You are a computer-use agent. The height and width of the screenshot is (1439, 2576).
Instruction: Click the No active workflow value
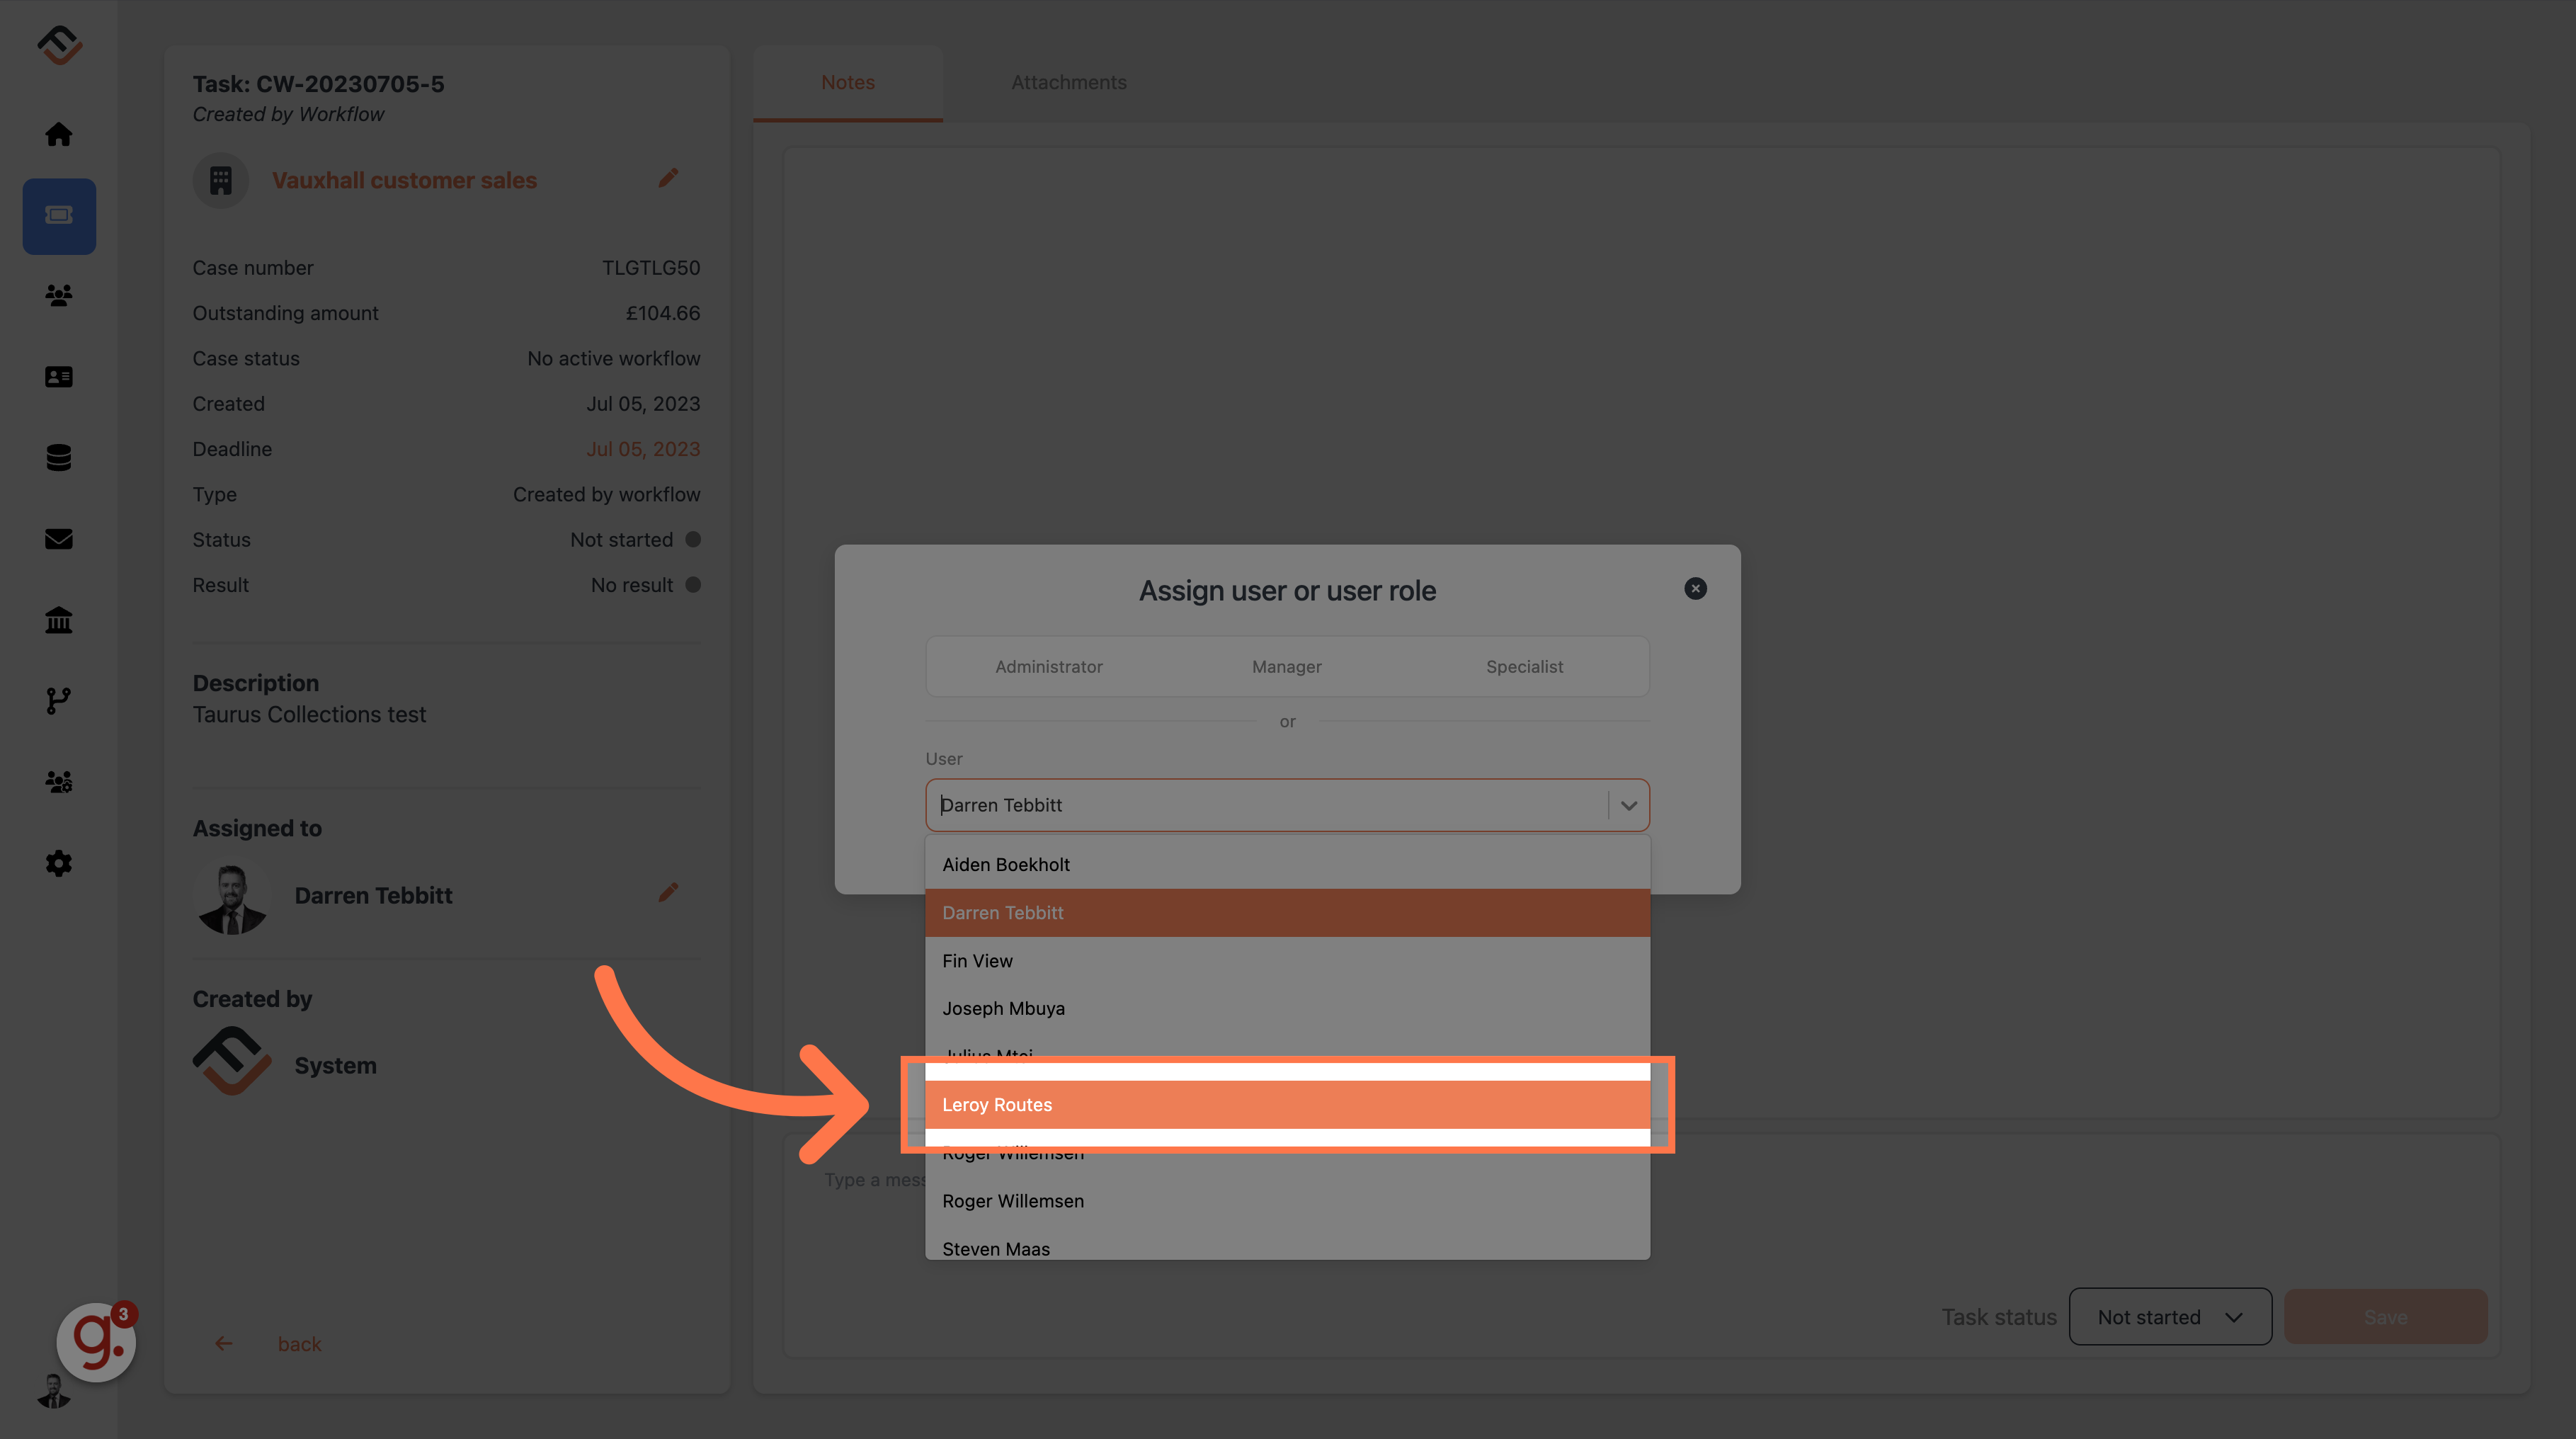click(x=614, y=359)
